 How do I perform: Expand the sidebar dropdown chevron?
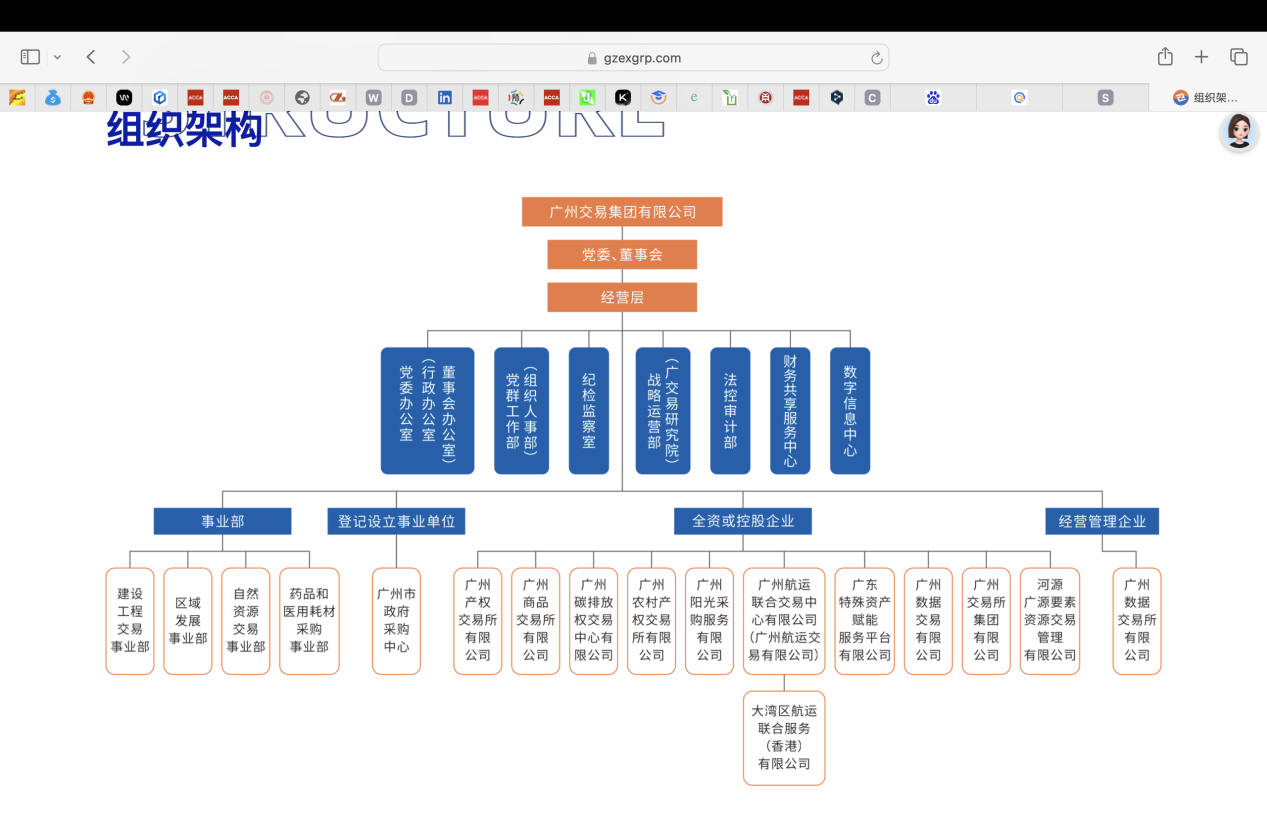click(x=57, y=57)
